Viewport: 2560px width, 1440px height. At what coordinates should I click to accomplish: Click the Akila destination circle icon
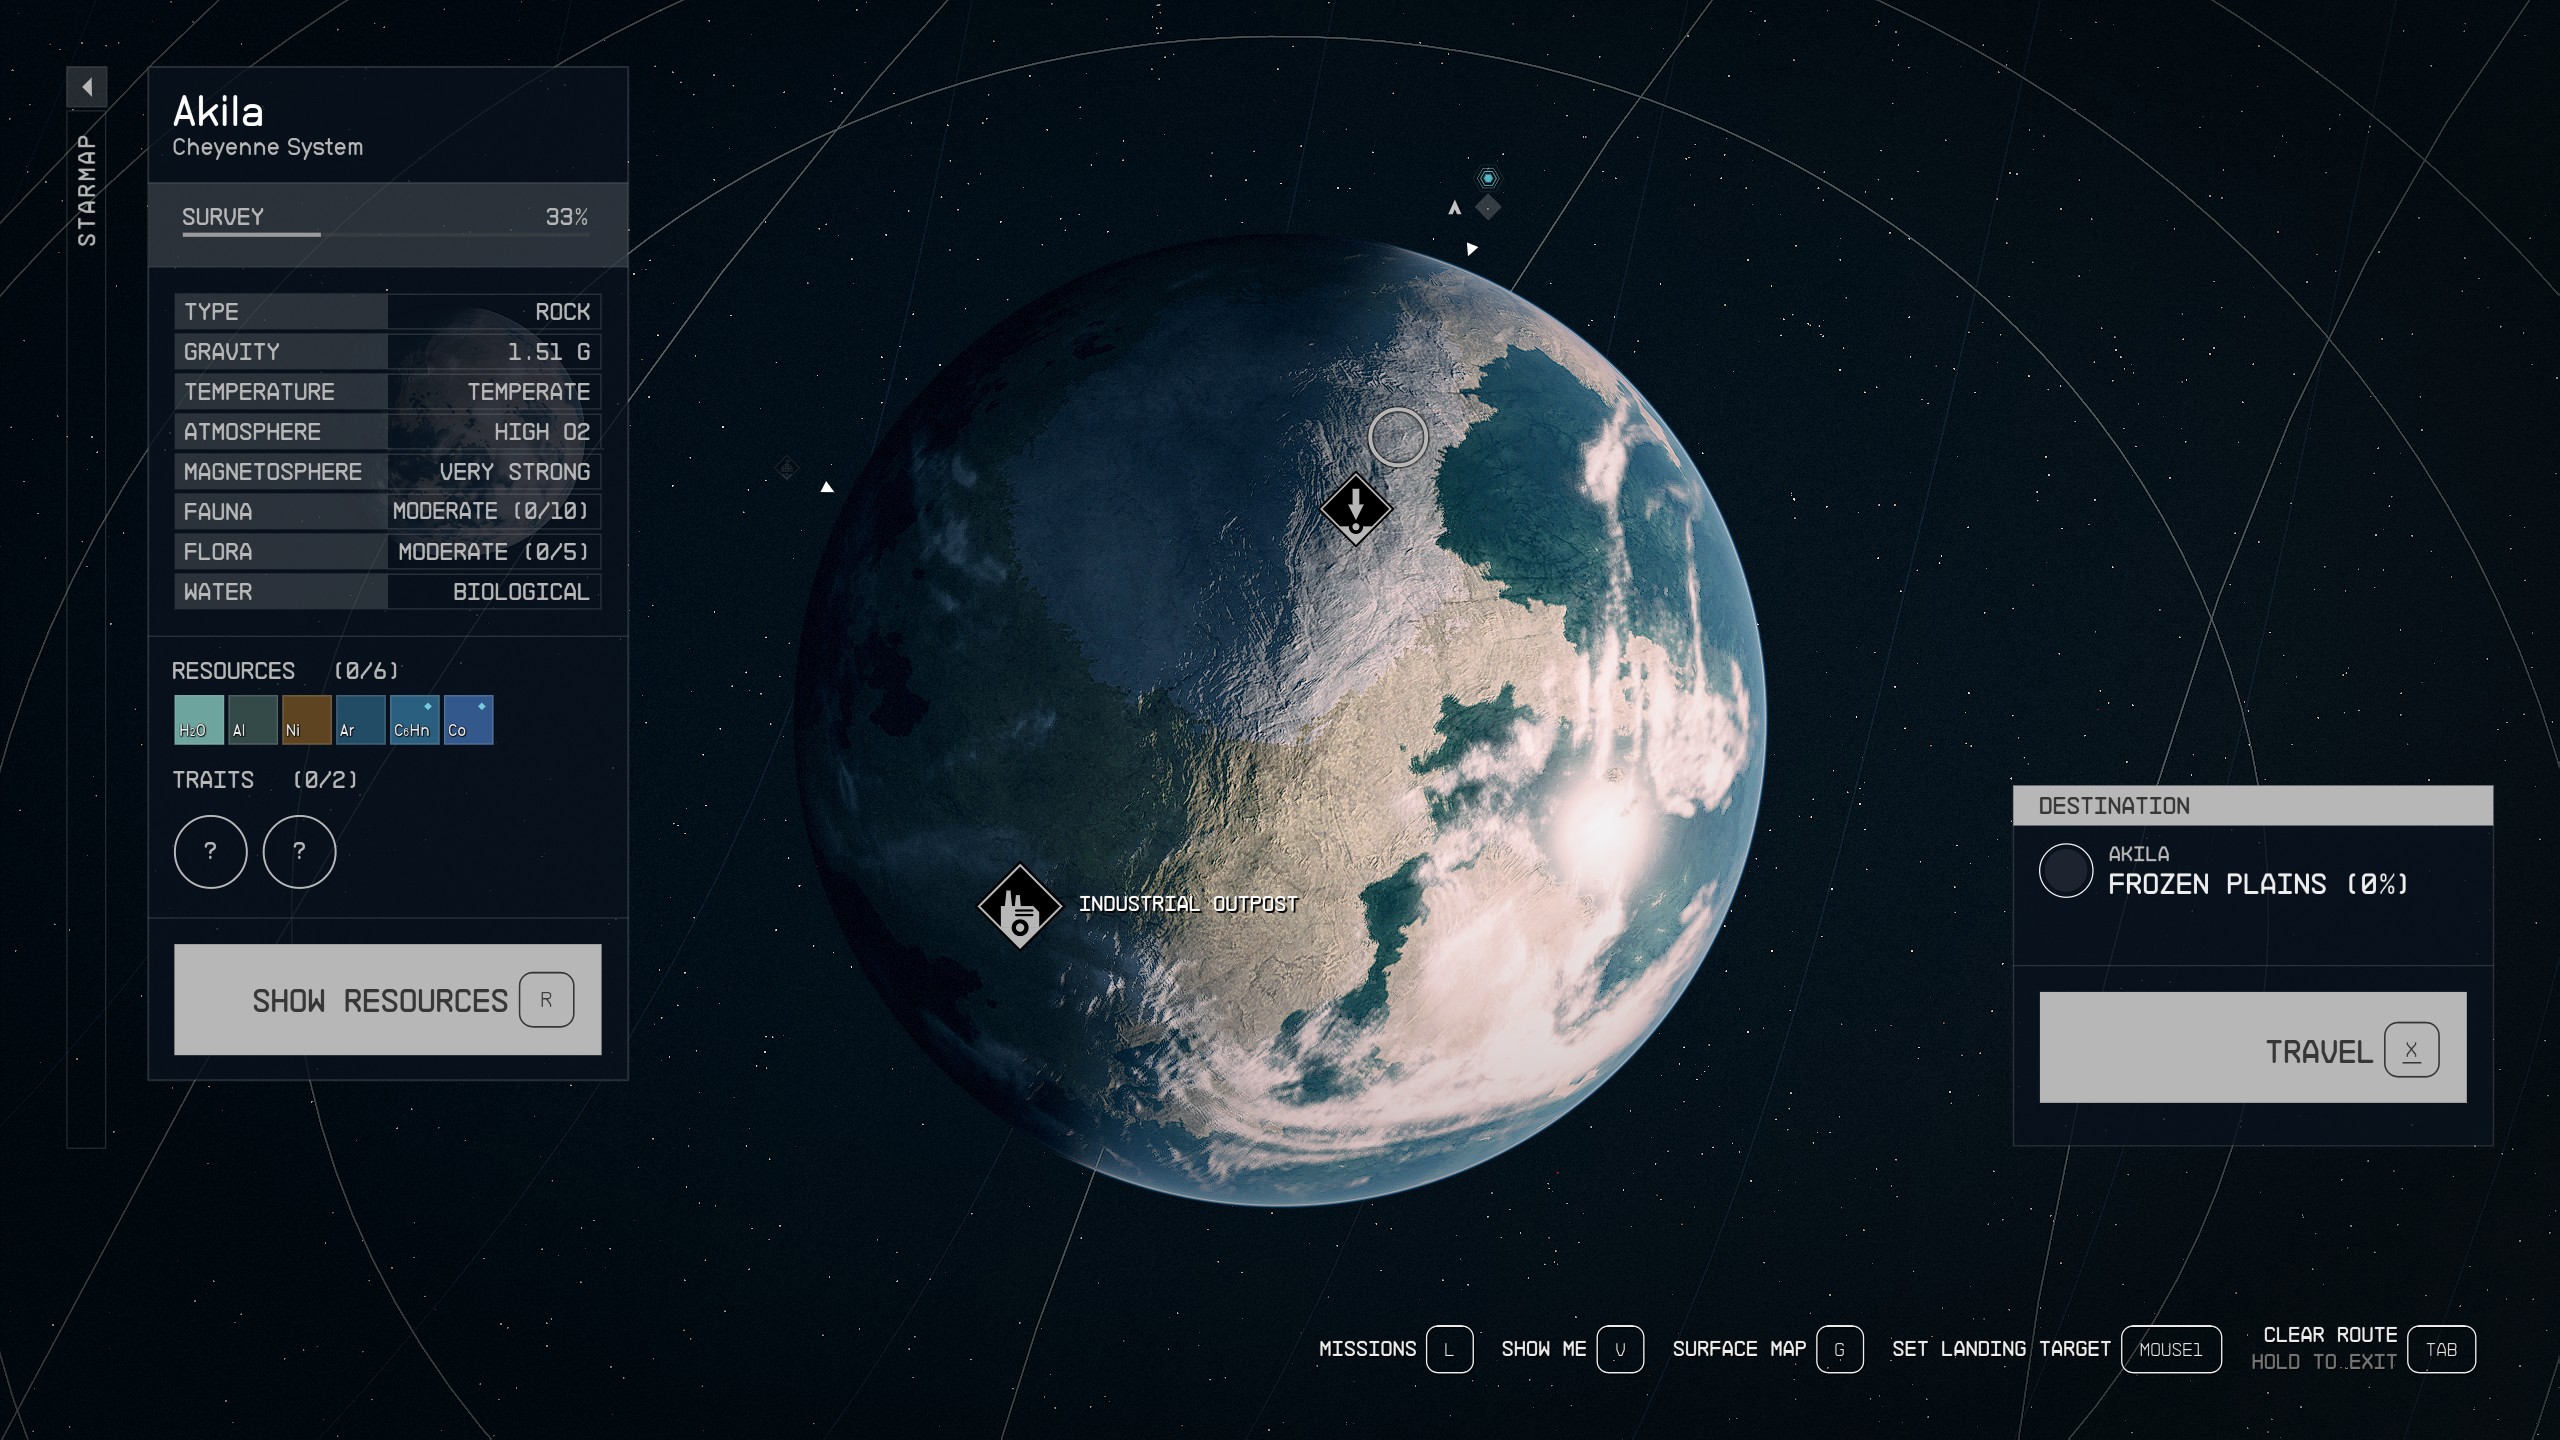(2066, 870)
